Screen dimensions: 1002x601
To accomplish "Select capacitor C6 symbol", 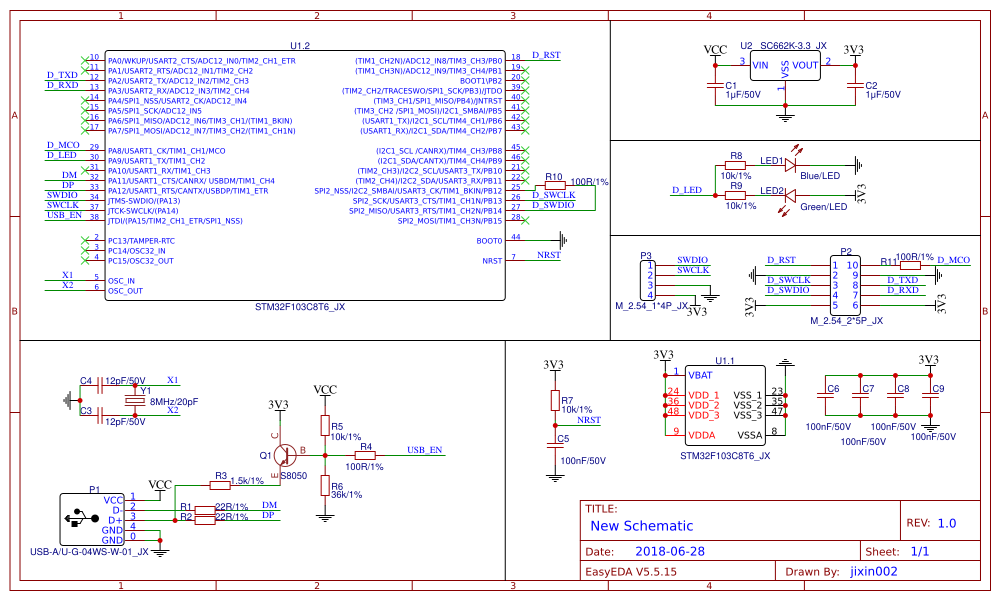I will coord(826,396).
